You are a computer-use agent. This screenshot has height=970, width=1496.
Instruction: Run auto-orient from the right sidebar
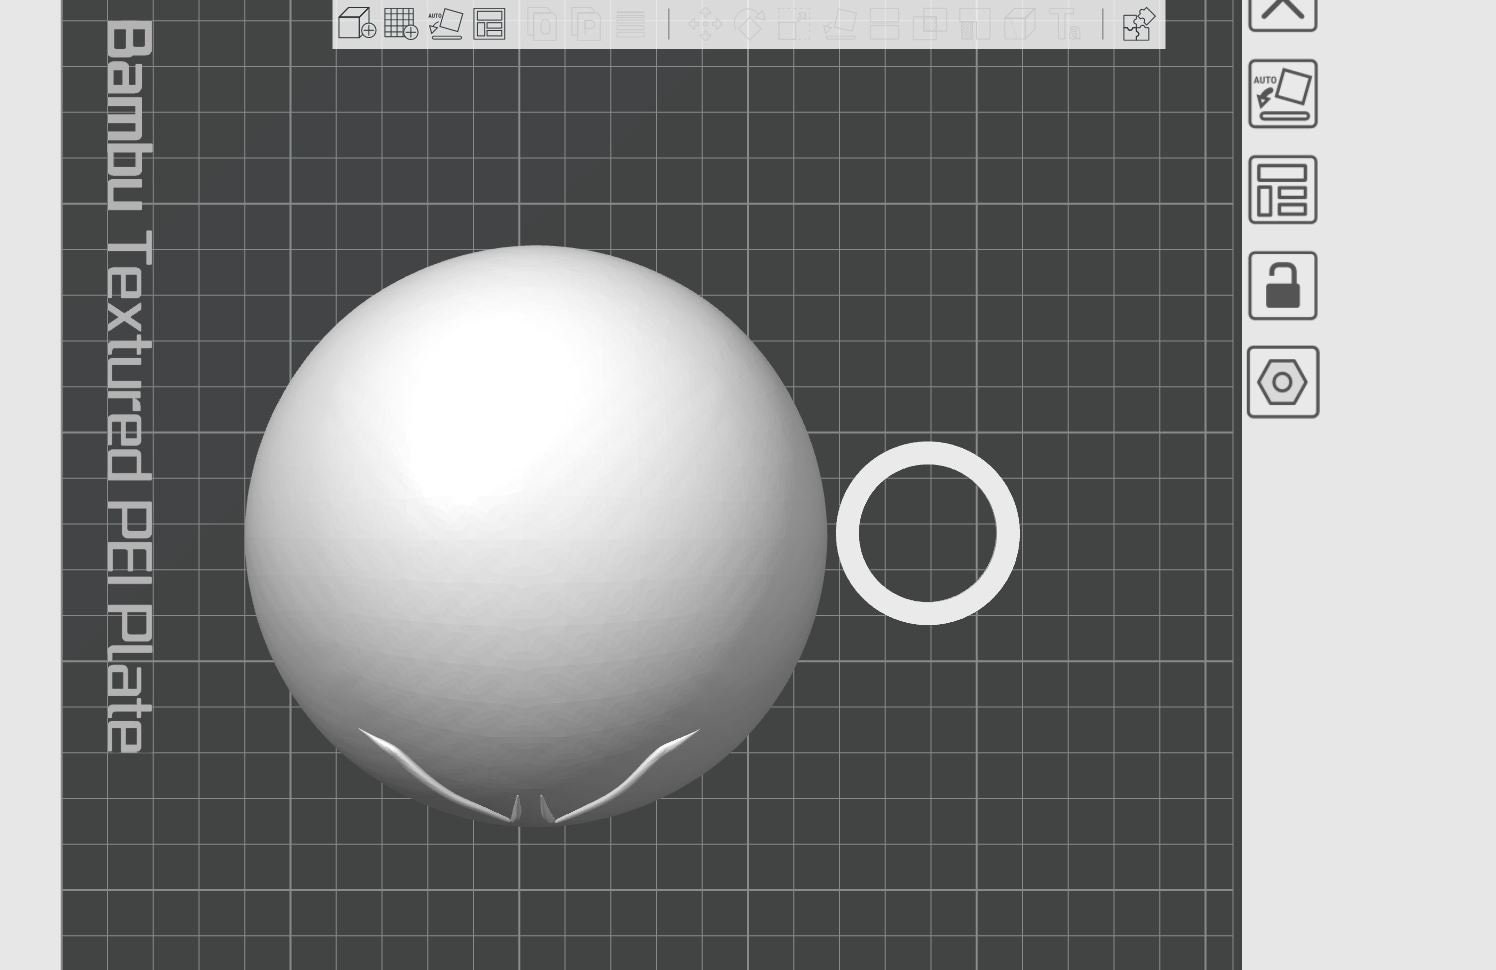pos(1282,93)
